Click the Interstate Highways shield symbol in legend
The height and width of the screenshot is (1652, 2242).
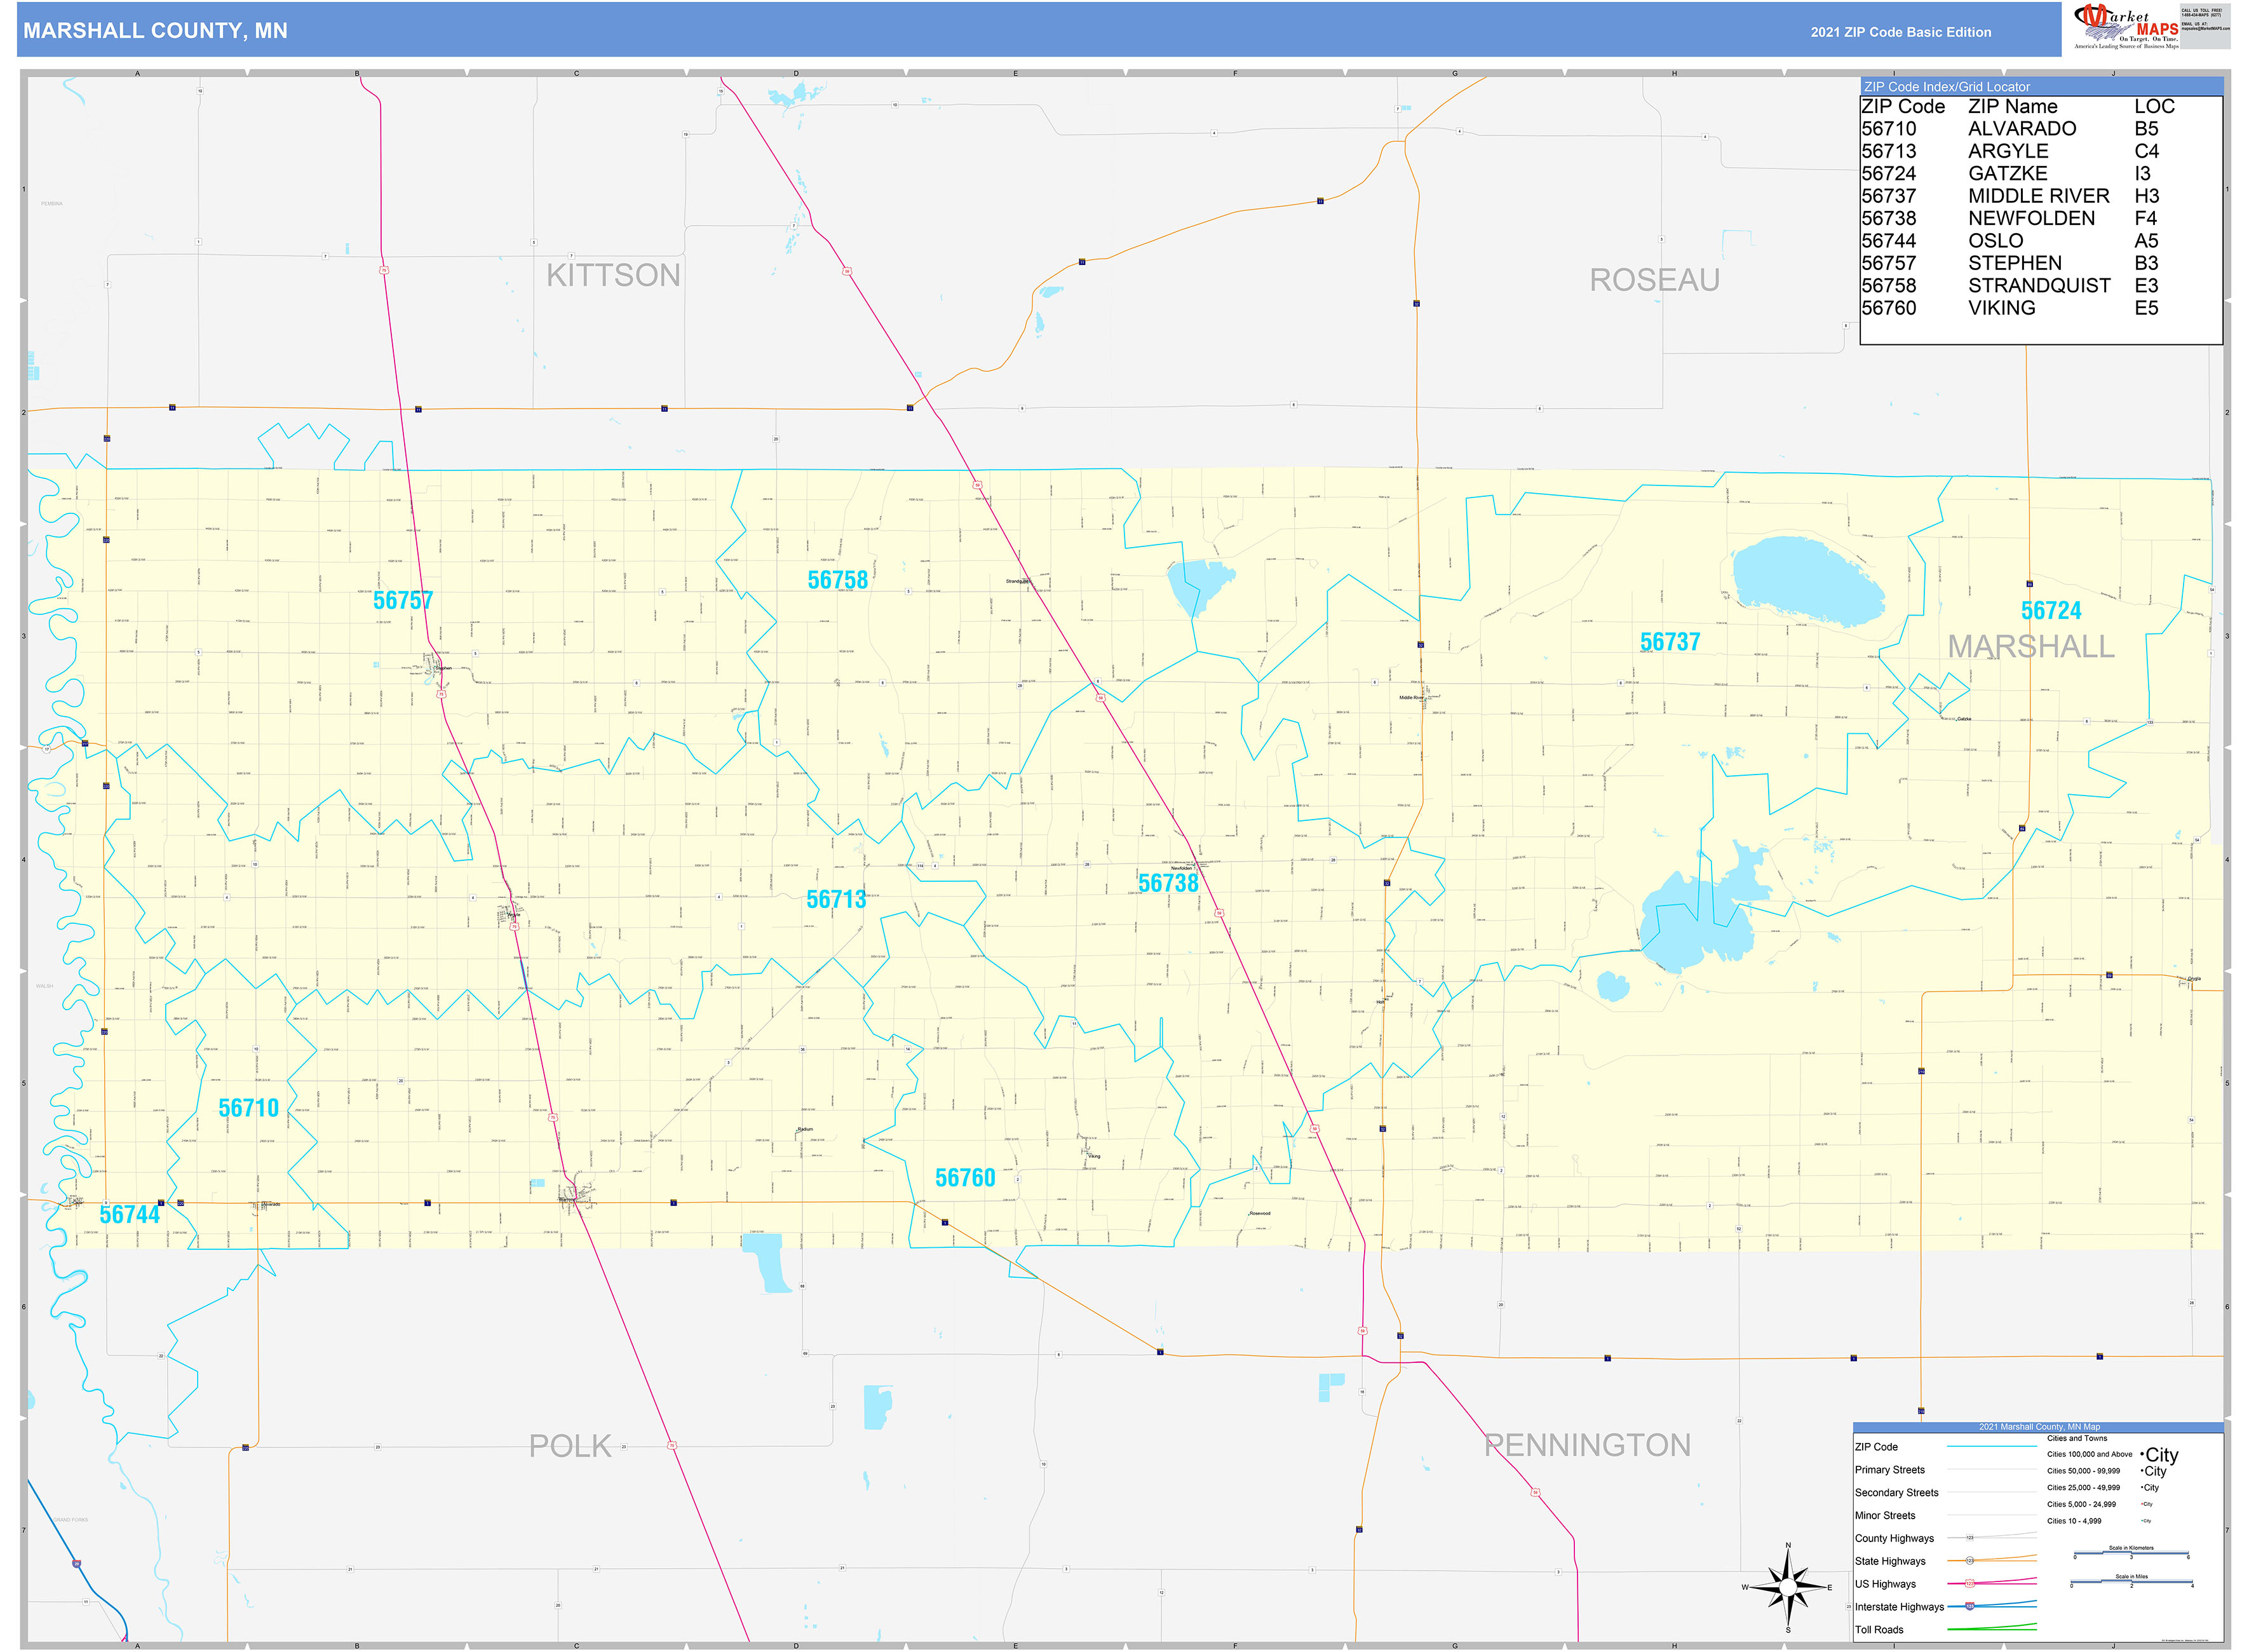point(1969,1606)
